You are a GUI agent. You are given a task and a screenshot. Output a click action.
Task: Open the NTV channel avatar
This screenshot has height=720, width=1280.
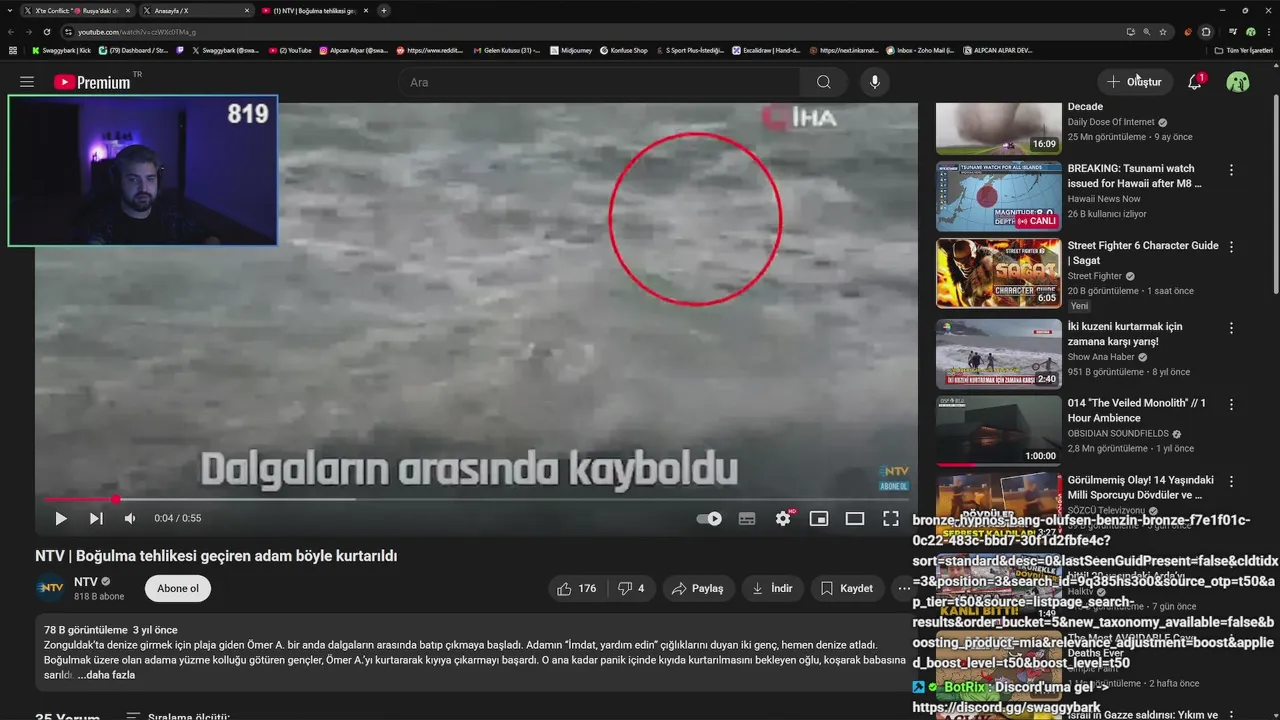[50, 588]
